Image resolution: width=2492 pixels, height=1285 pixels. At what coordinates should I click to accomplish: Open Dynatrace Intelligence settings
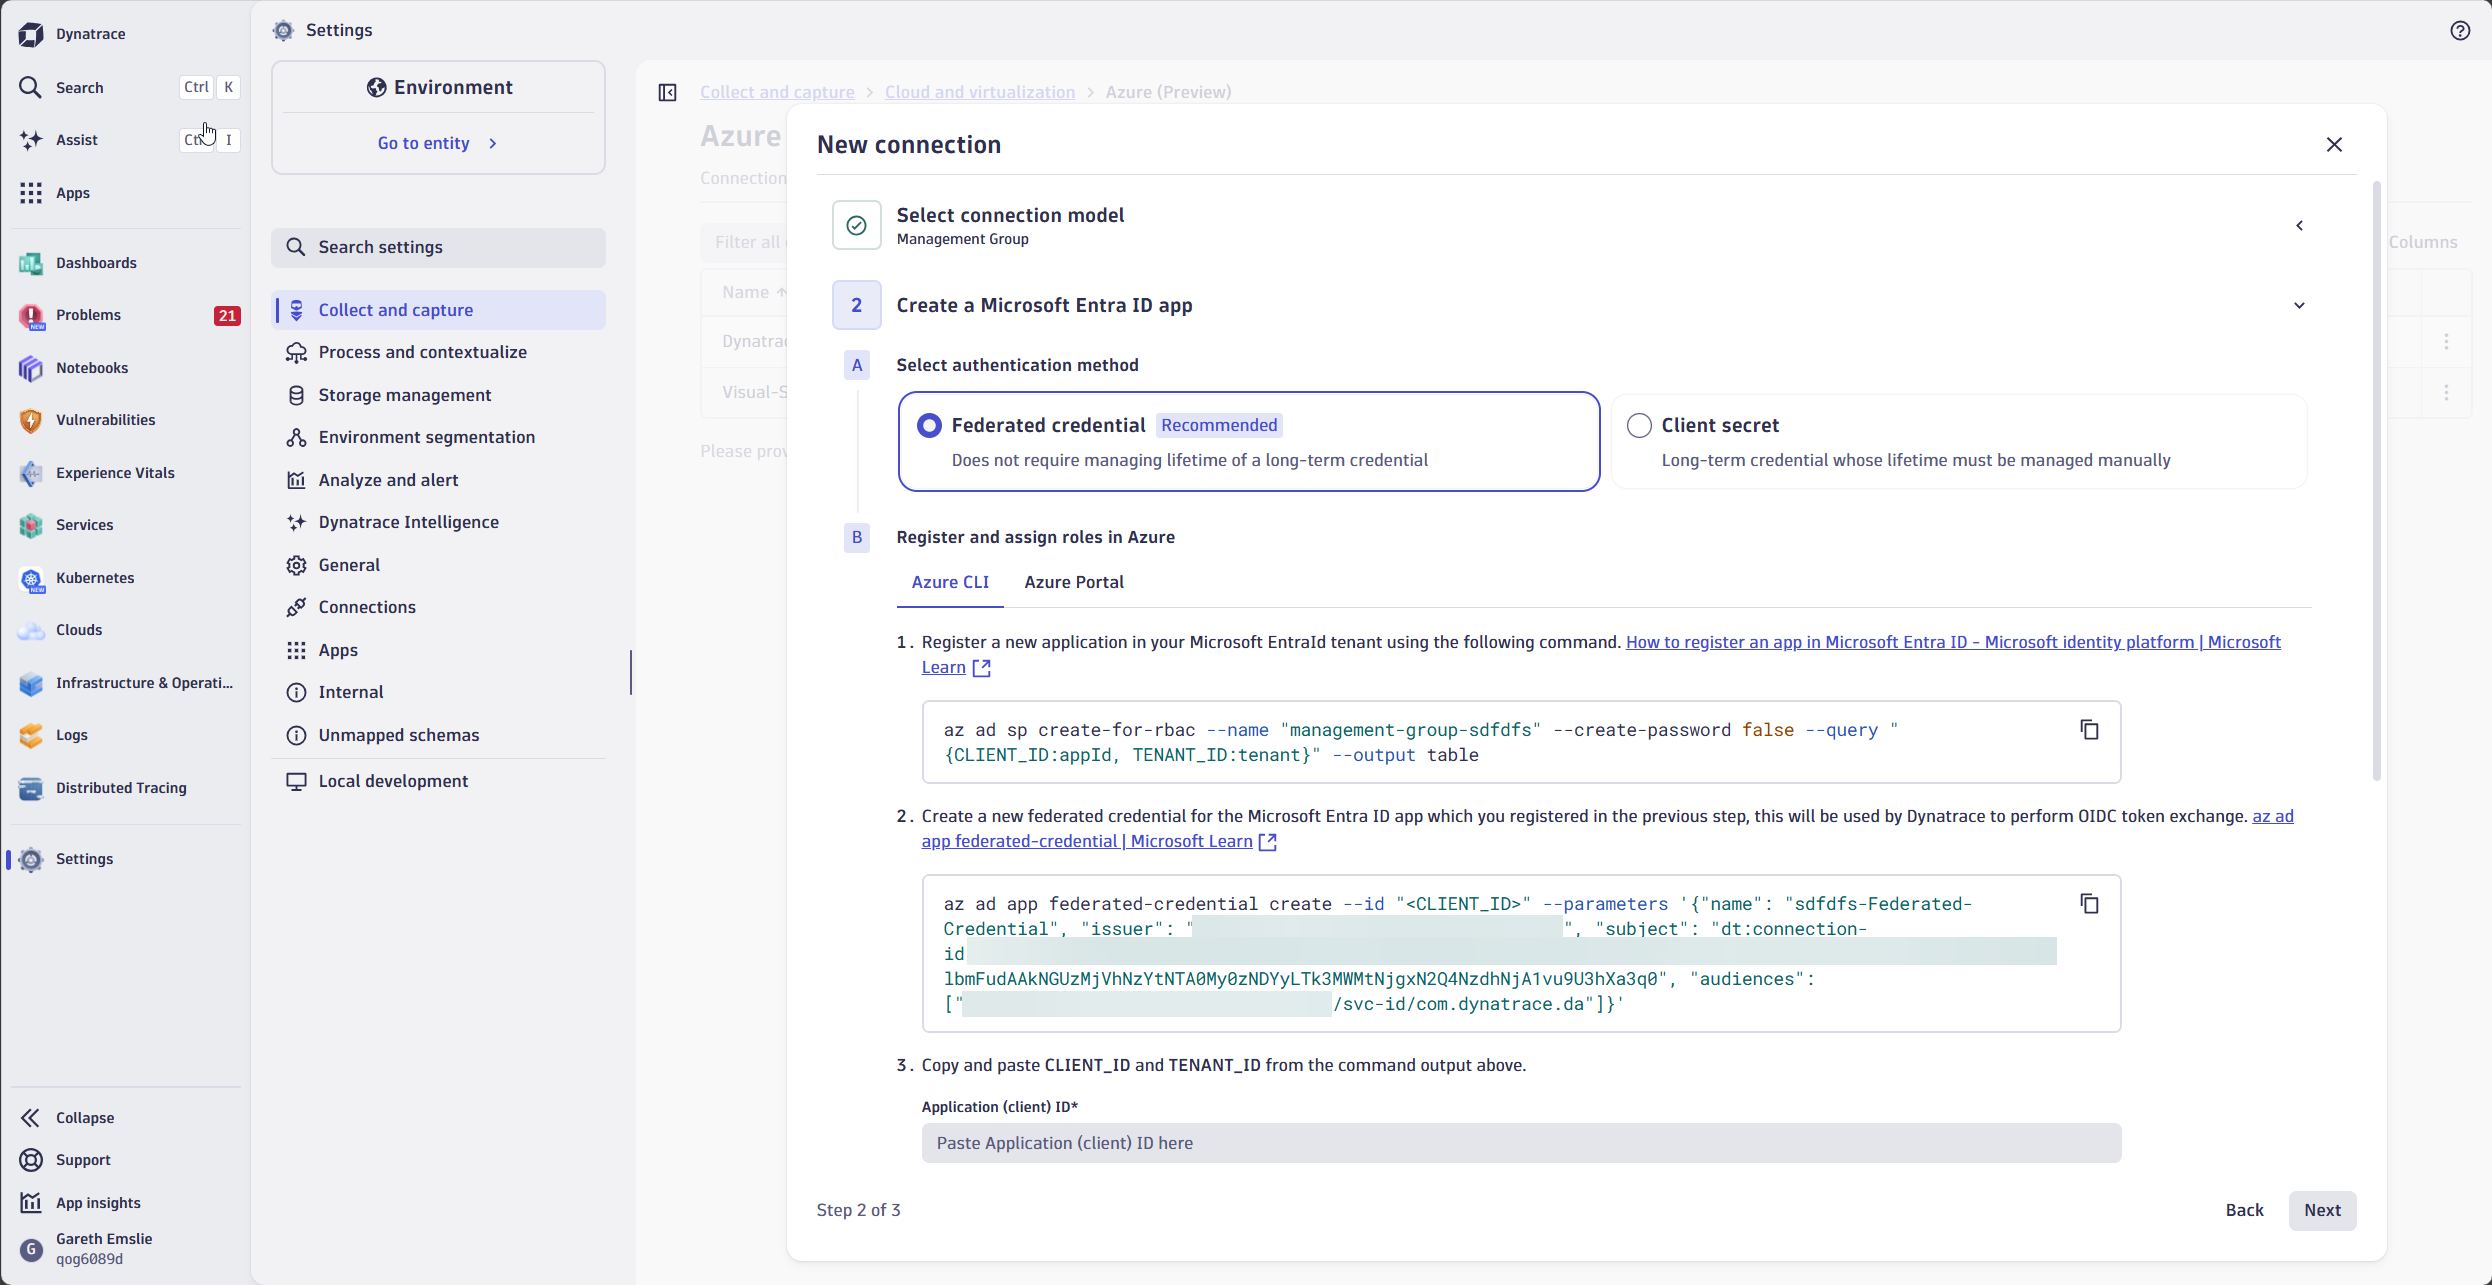pos(439,523)
